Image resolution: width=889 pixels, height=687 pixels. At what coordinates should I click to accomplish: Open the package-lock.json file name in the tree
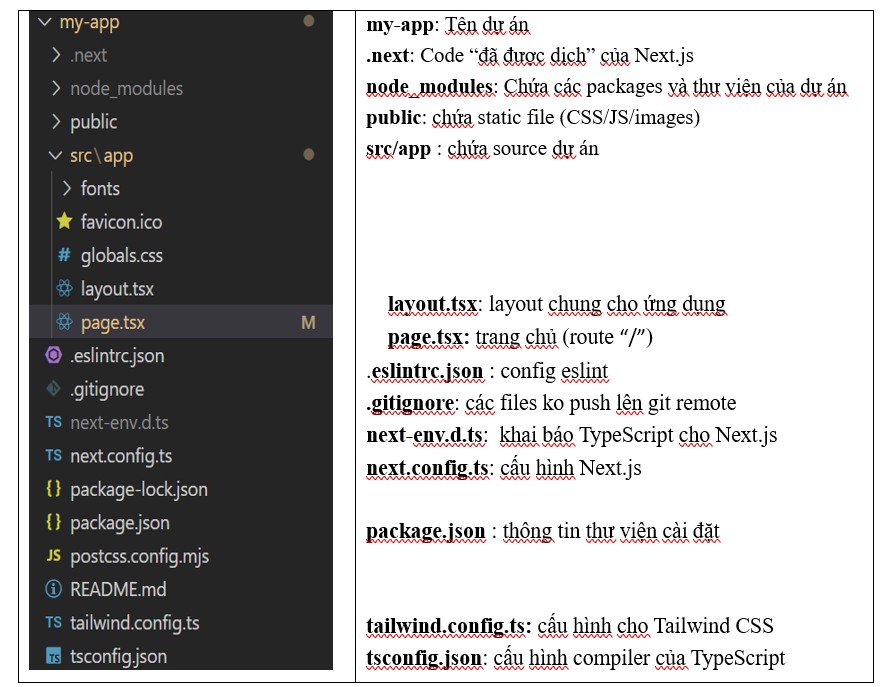[139, 490]
